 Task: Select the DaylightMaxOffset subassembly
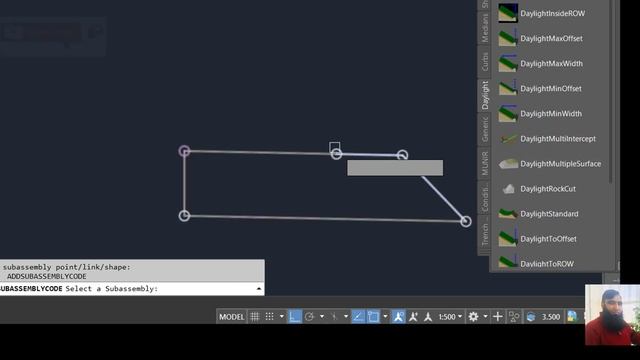540,38
